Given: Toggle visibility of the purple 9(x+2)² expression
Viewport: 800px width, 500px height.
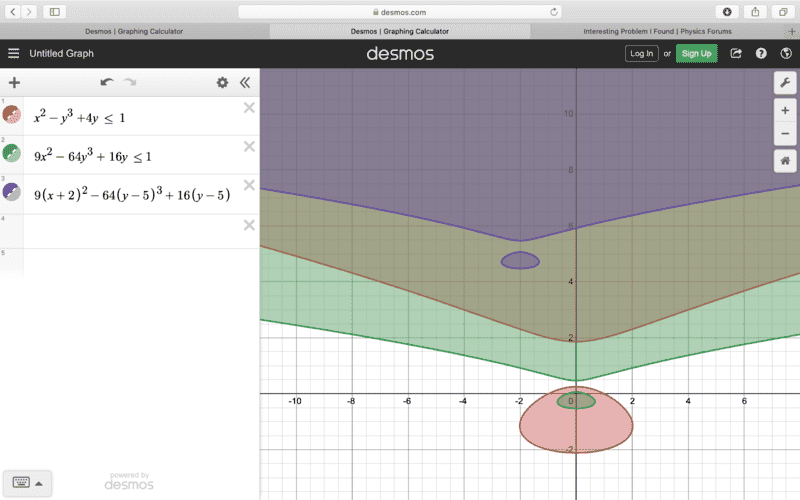Looking at the screenshot, I should coord(12,192).
